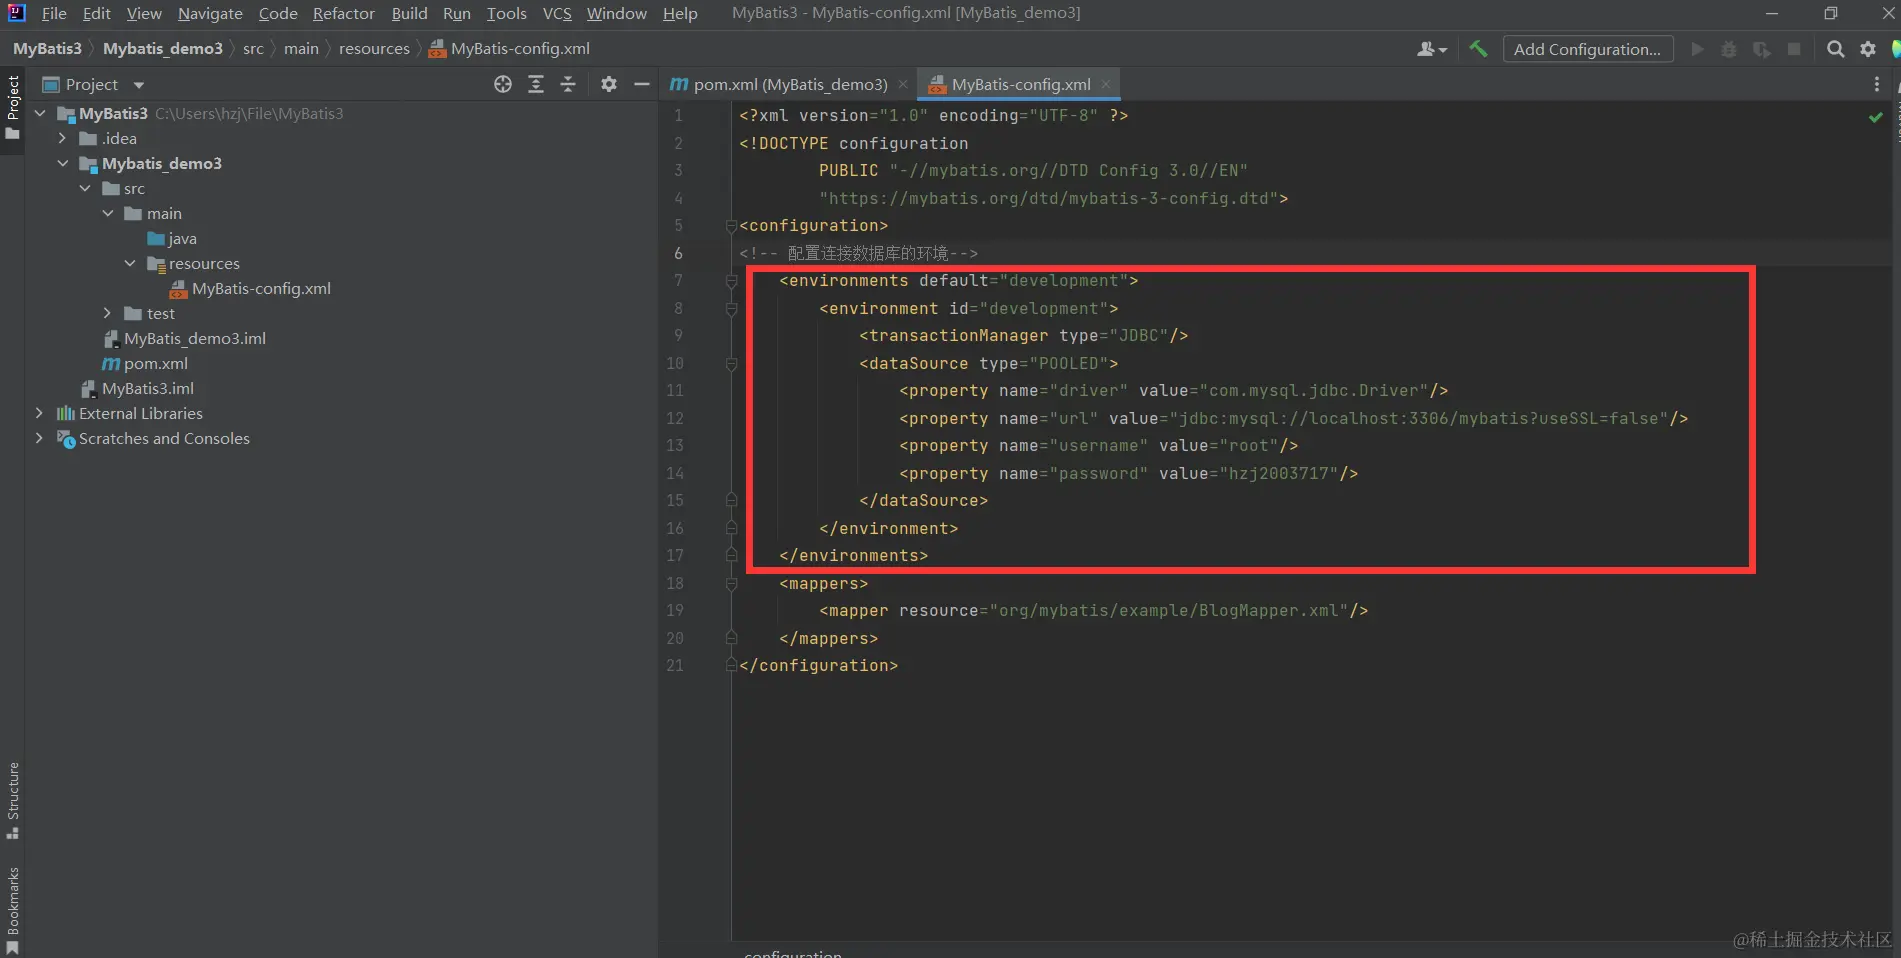Click the Run with Coverage icon
The width and height of the screenshot is (1901, 958).
click(x=1762, y=49)
